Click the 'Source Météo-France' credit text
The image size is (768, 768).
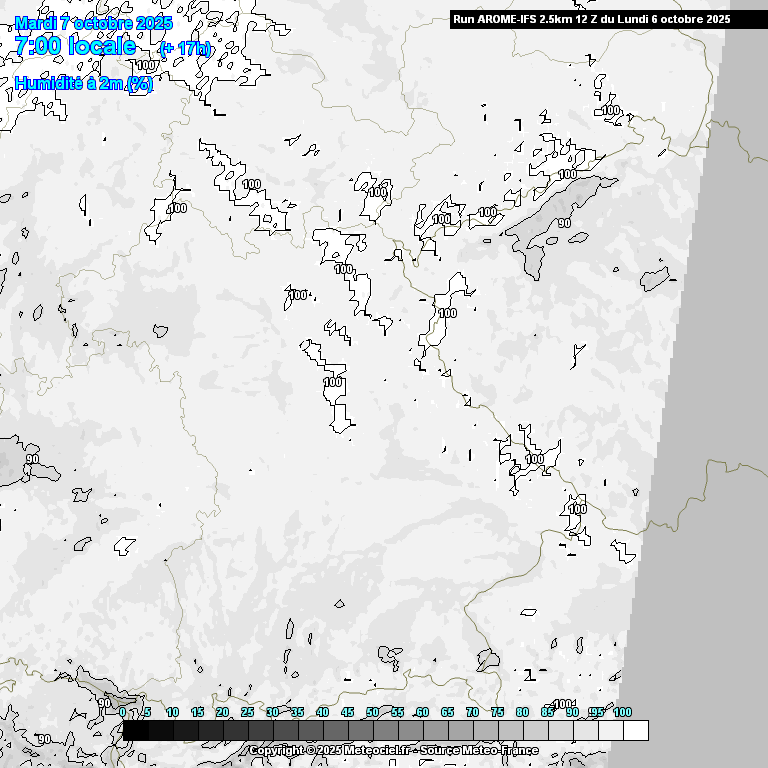479,750
